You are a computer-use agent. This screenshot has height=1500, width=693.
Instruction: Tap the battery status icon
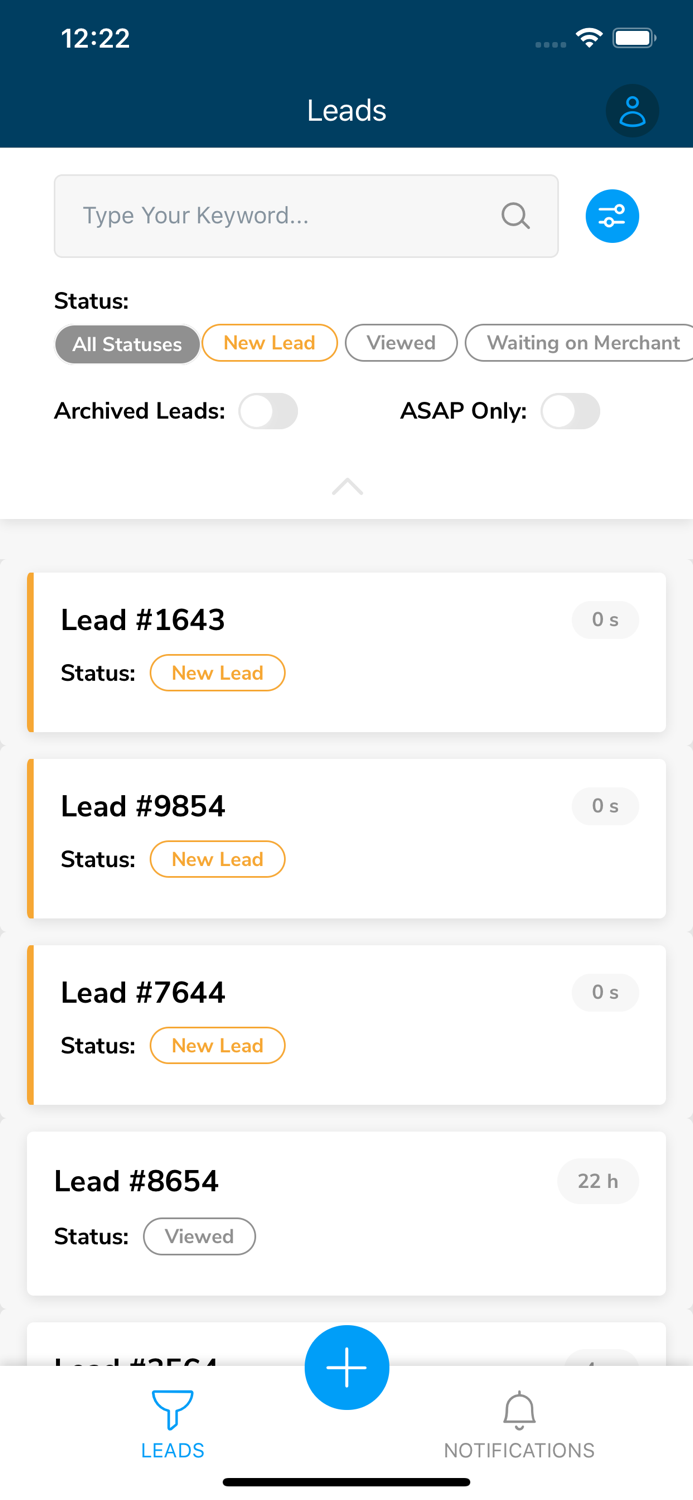634,39
